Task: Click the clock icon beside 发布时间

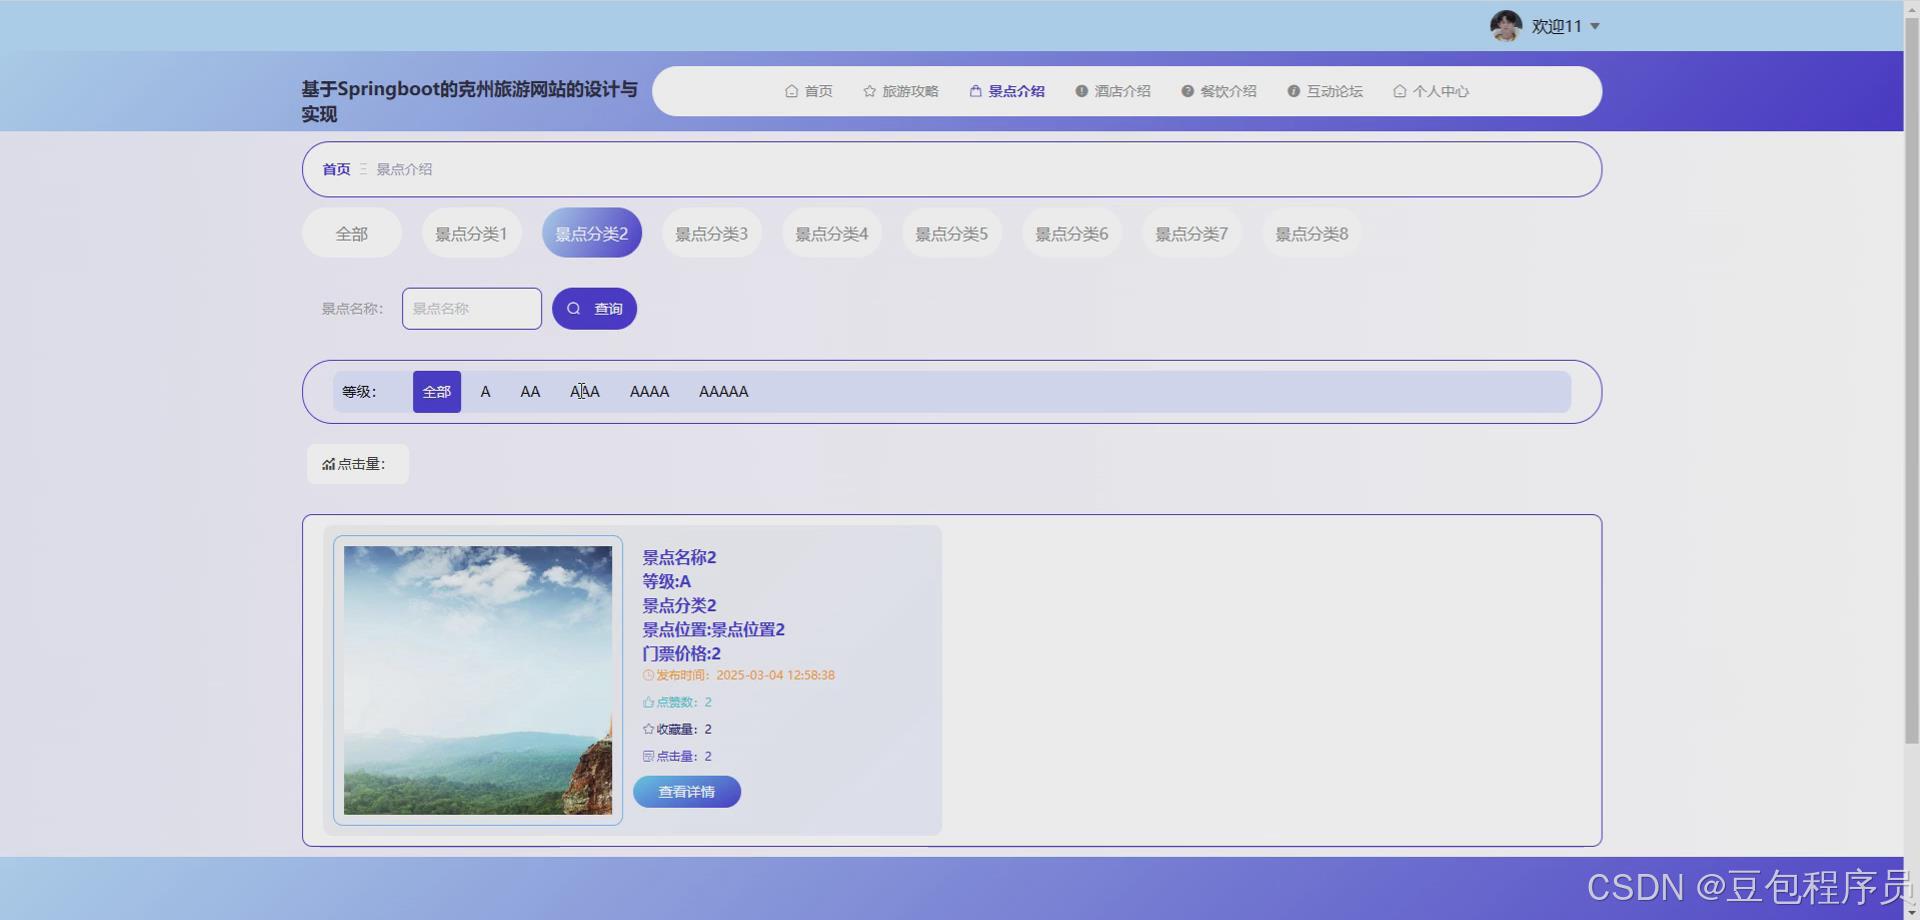Action: pos(648,675)
